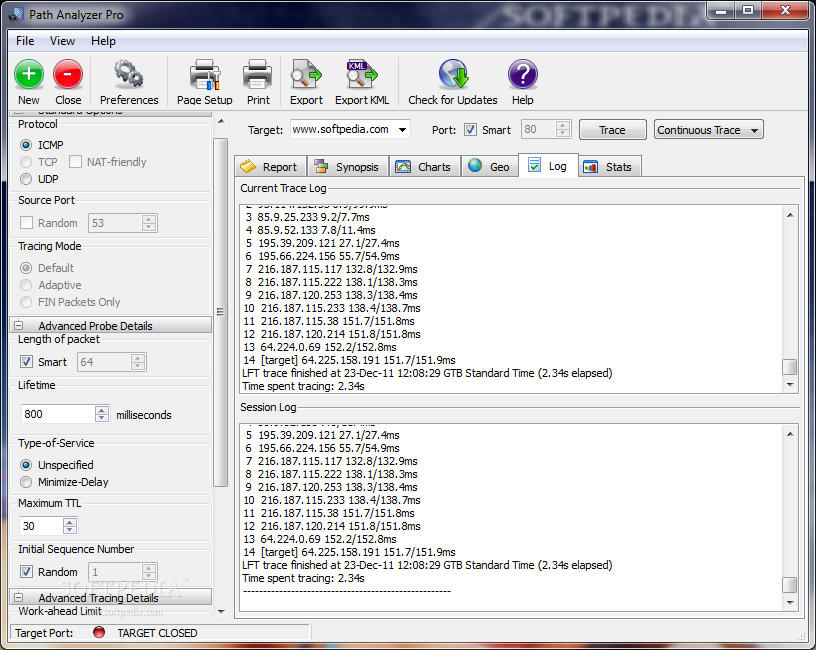
Task: Open the Stats tab
Action: (608, 167)
